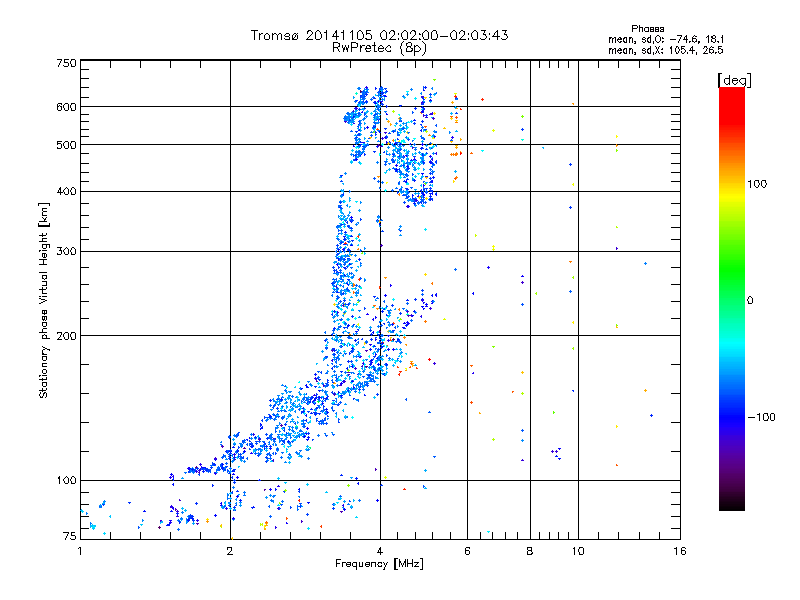Click the 'Phases' header text
The width and height of the screenshot is (800, 600).
click(647, 29)
